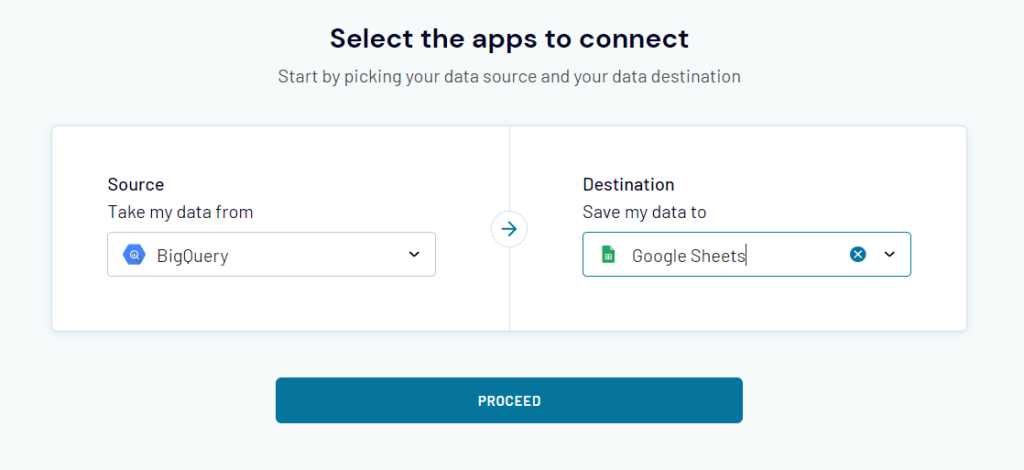Viewport: 1024px width, 470px height.
Task: Click the "Start by picking your data source" subtitle
Action: (x=509, y=76)
